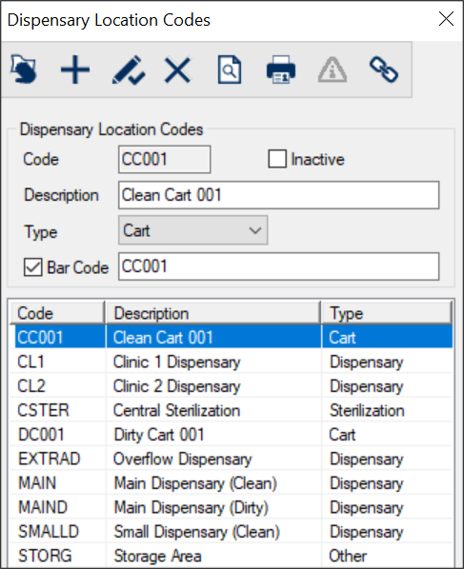Click the Bar Code text field
The image size is (464, 569).
click(x=279, y=267)
